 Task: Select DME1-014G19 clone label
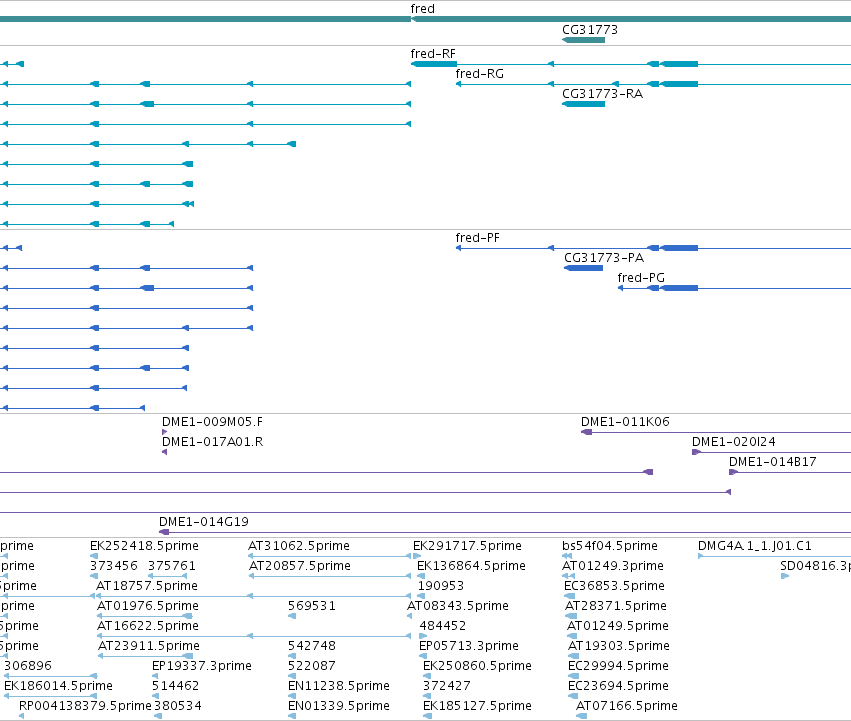[x=204, y=522]
